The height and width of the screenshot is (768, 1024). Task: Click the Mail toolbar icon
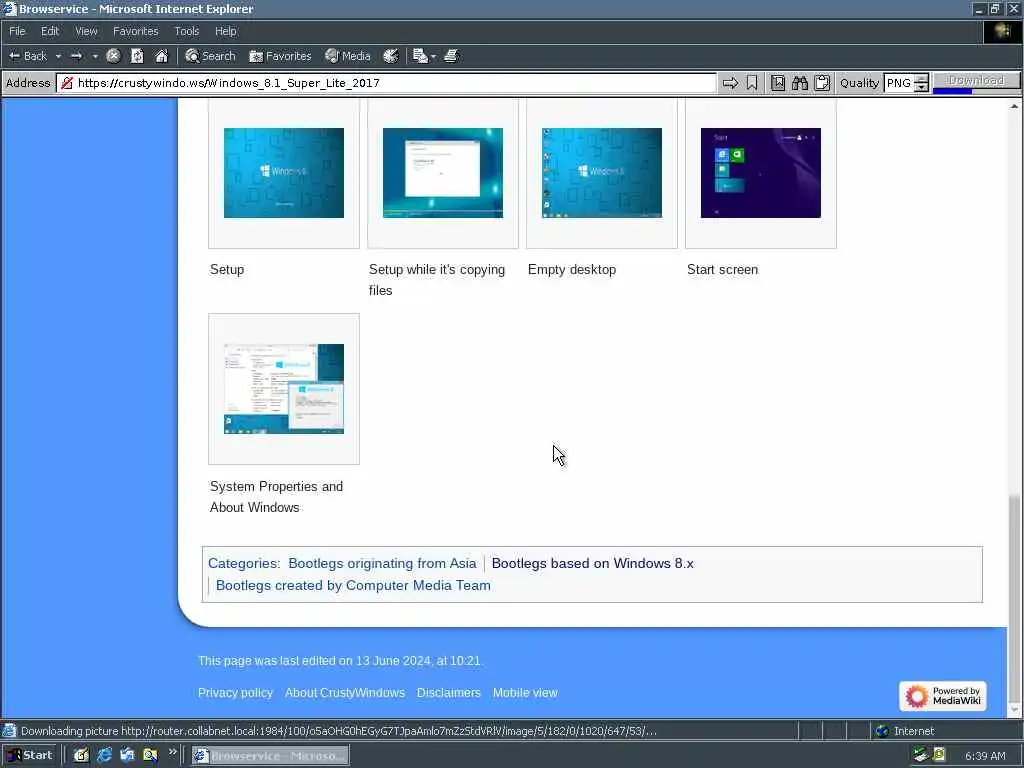pos(420,56)
